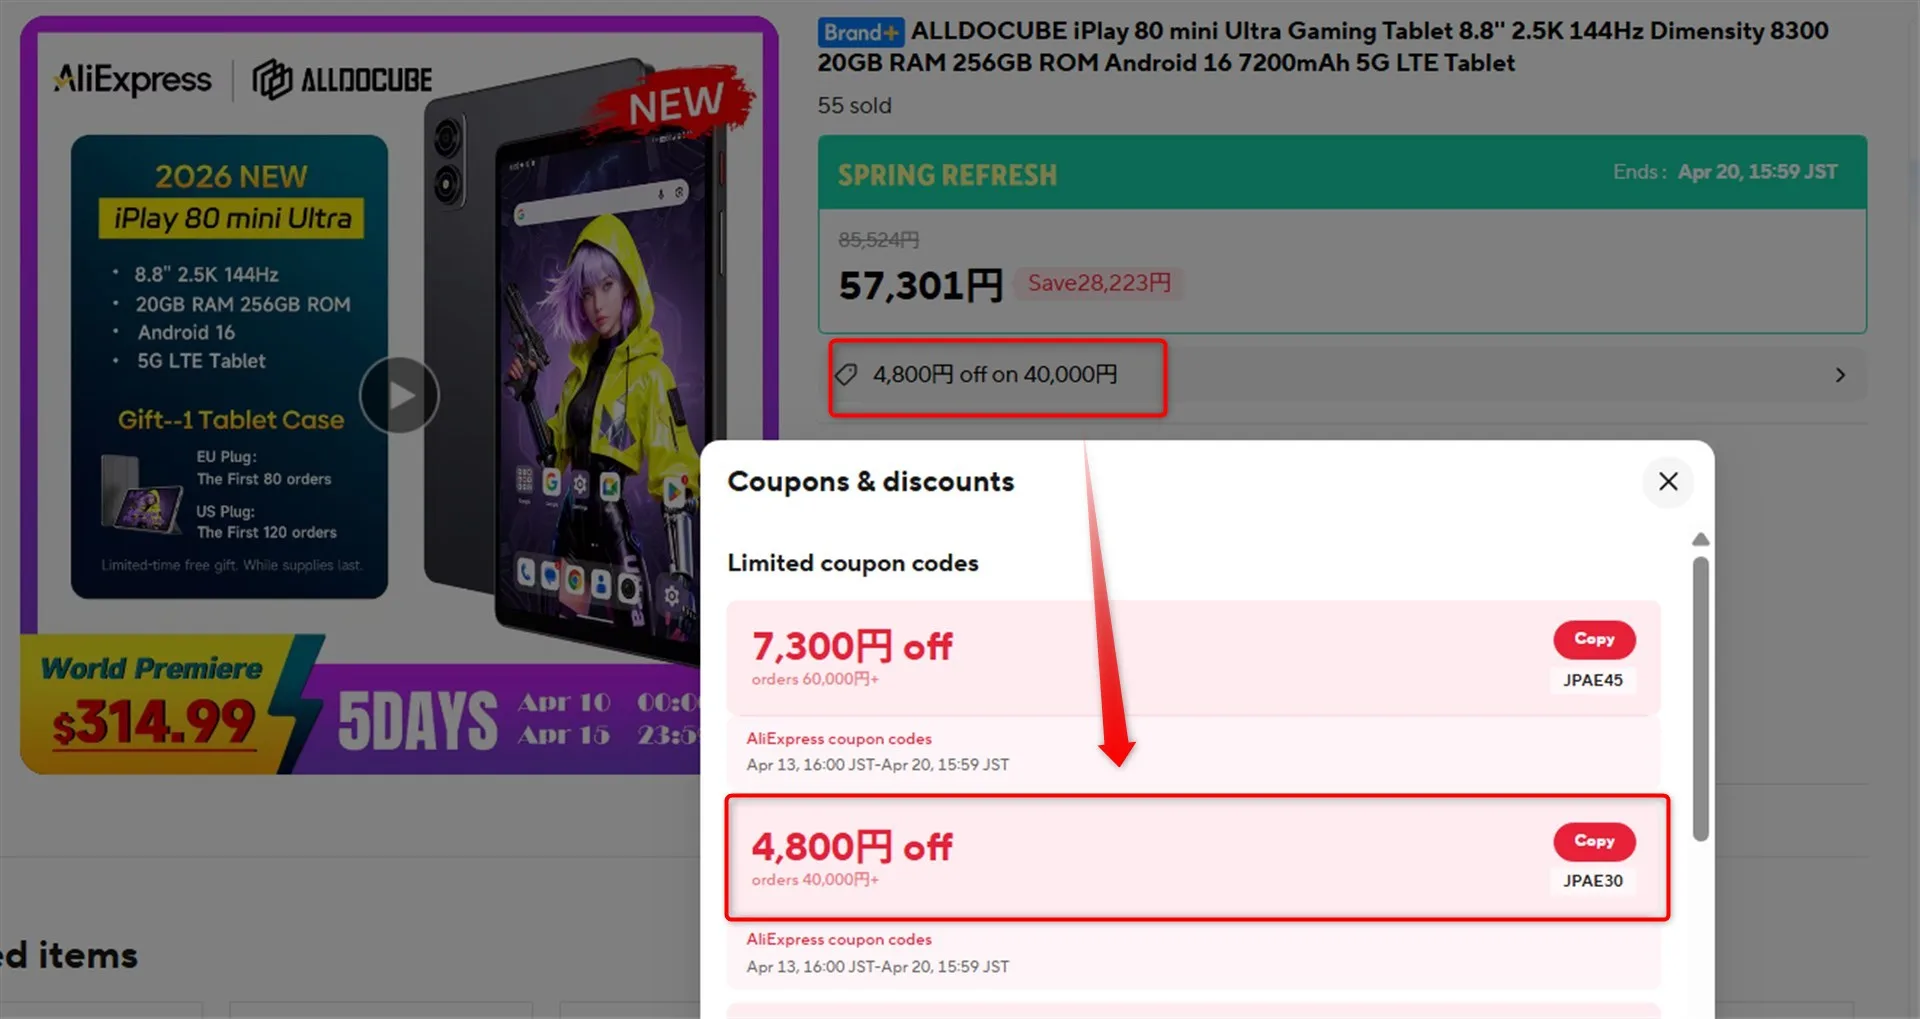Click the coupon list scrollbar thumb
Screen dimensions: 1920x1019
point(1700,698)
